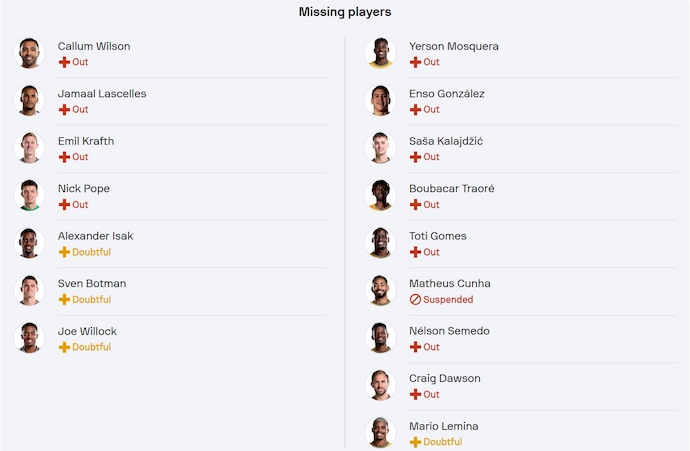690x451 pixels.
Task: Open Emil Krafth's player name link
Action: [x=86, y=141]
